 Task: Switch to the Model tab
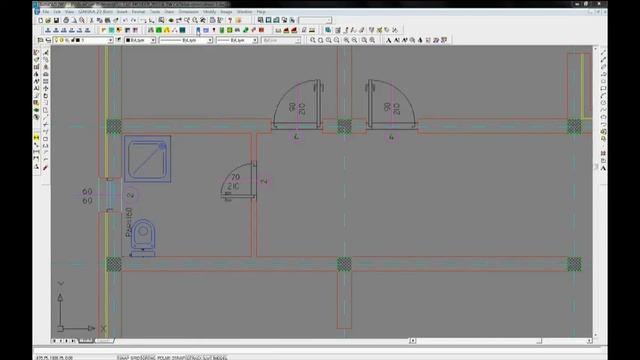[86, 340]
